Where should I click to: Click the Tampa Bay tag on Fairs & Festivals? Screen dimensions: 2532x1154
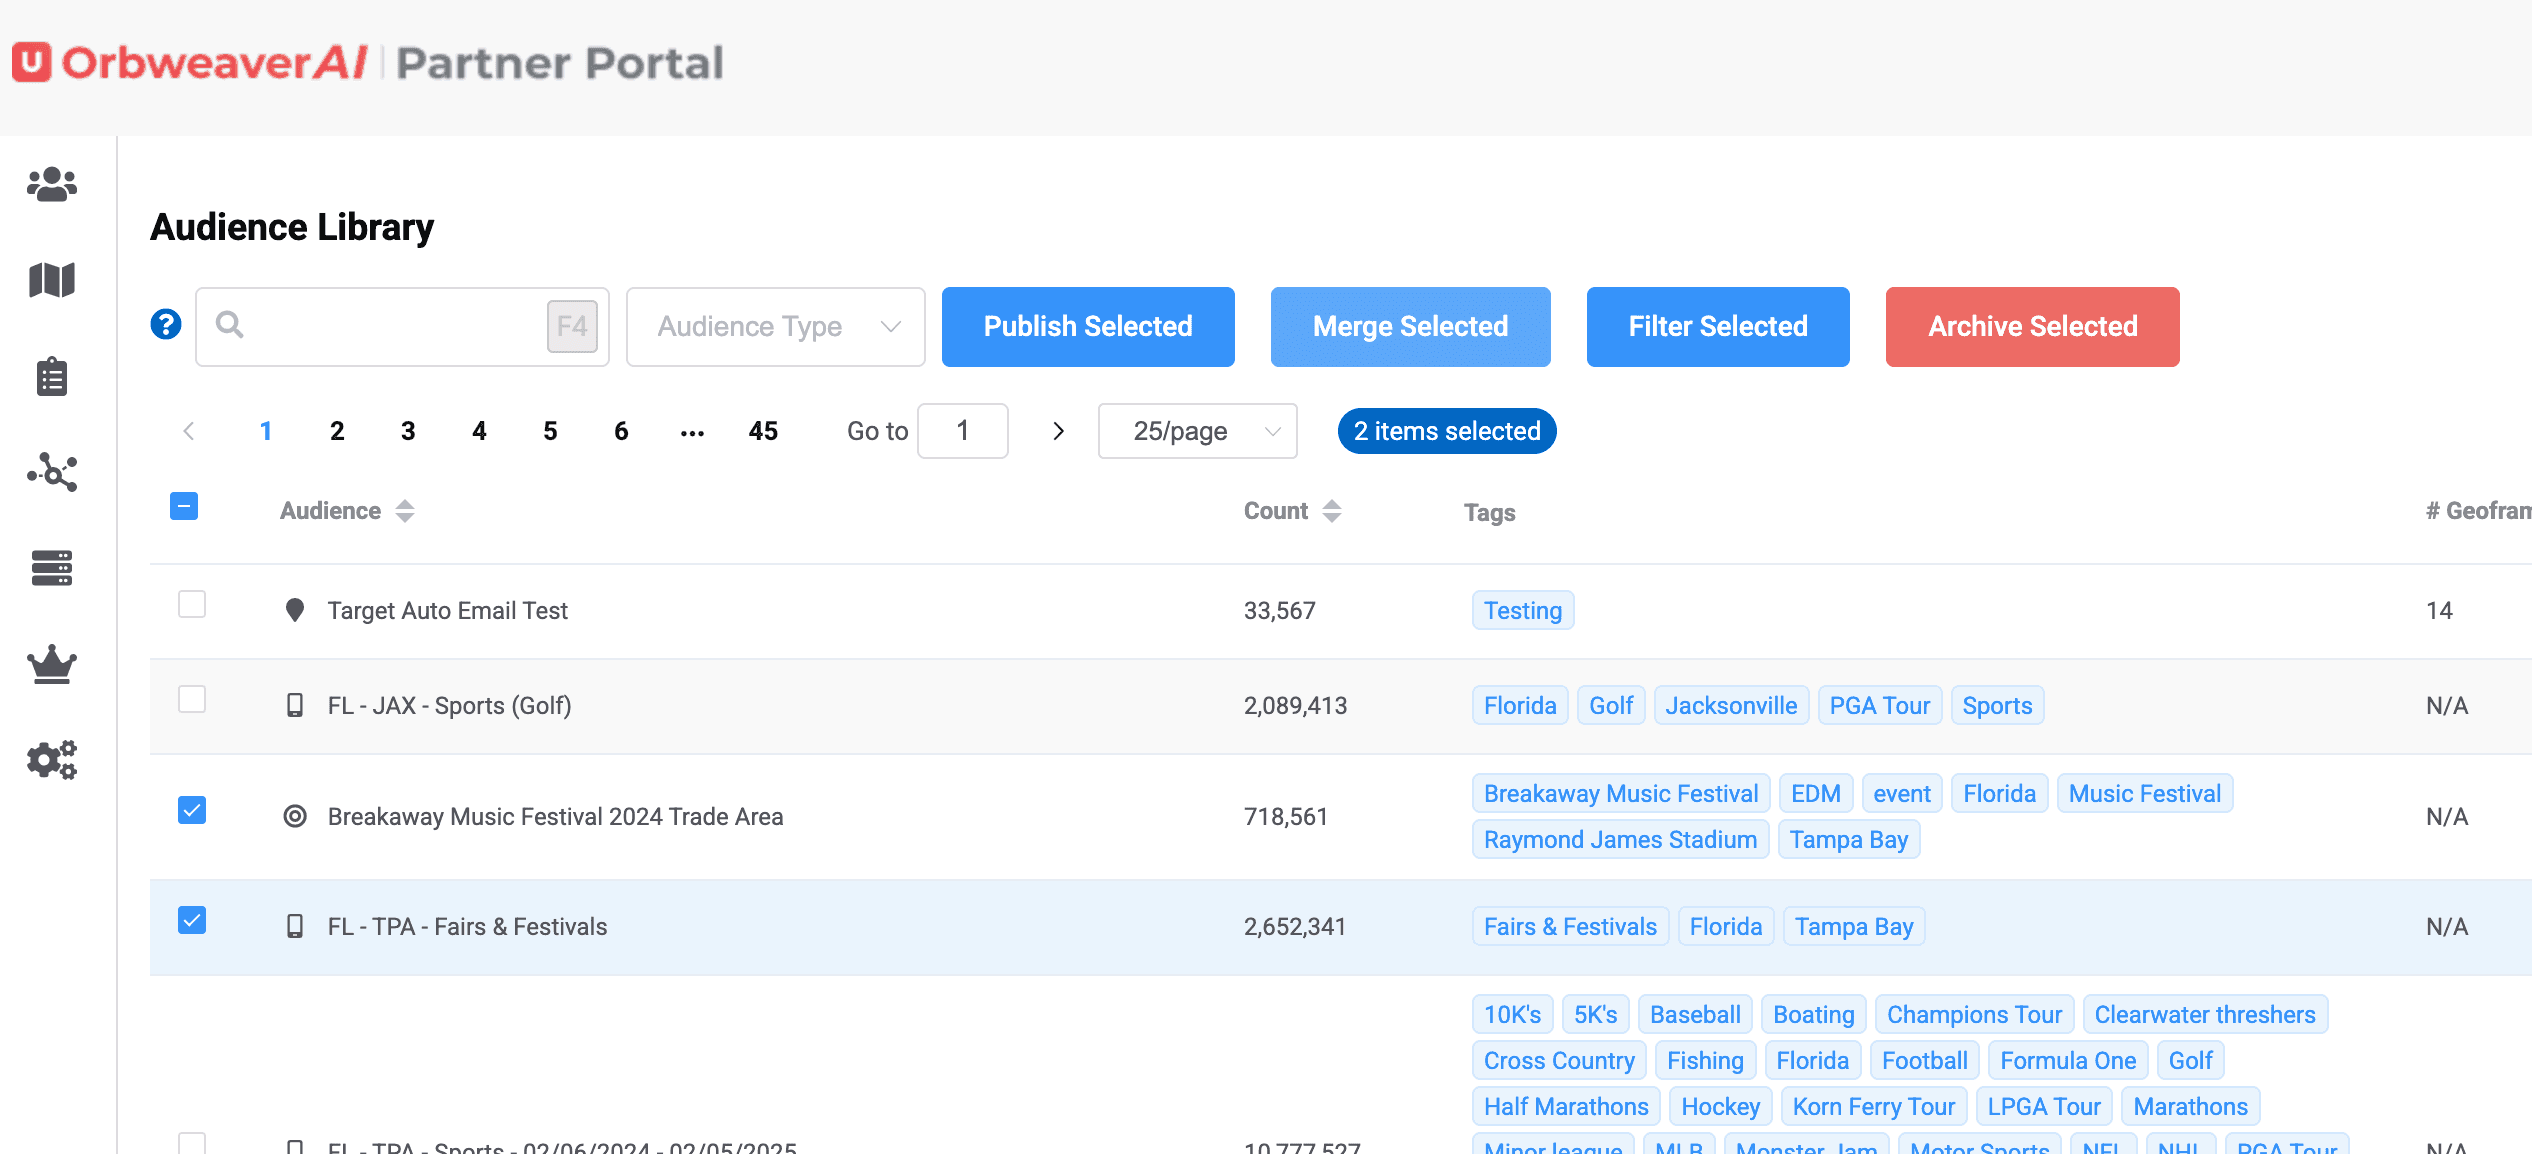point(1853,927)
